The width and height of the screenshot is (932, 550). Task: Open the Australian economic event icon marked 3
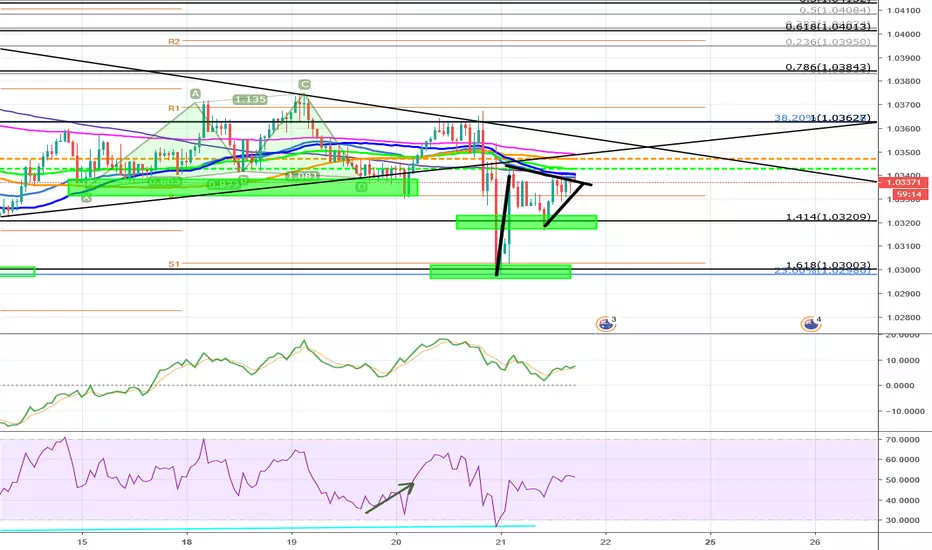pyautogui.click(x=606, y=323)
